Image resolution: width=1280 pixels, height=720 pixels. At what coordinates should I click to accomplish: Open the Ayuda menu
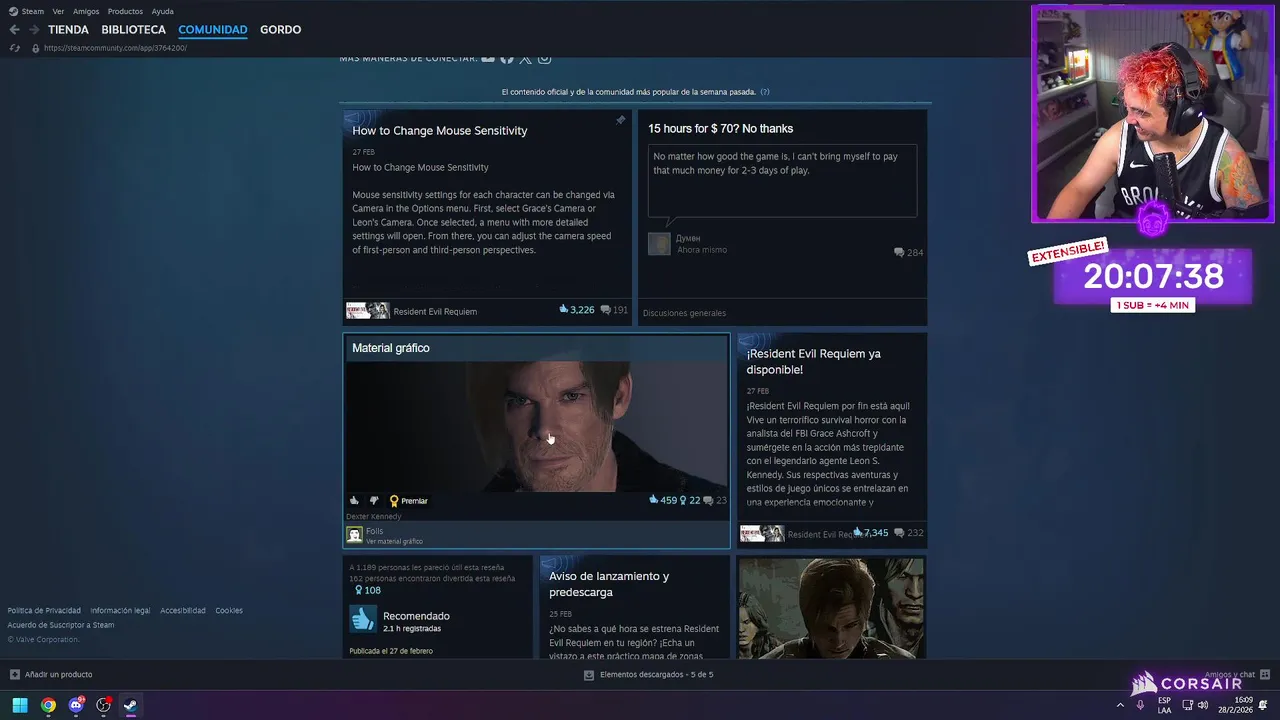tap(162, 11)
